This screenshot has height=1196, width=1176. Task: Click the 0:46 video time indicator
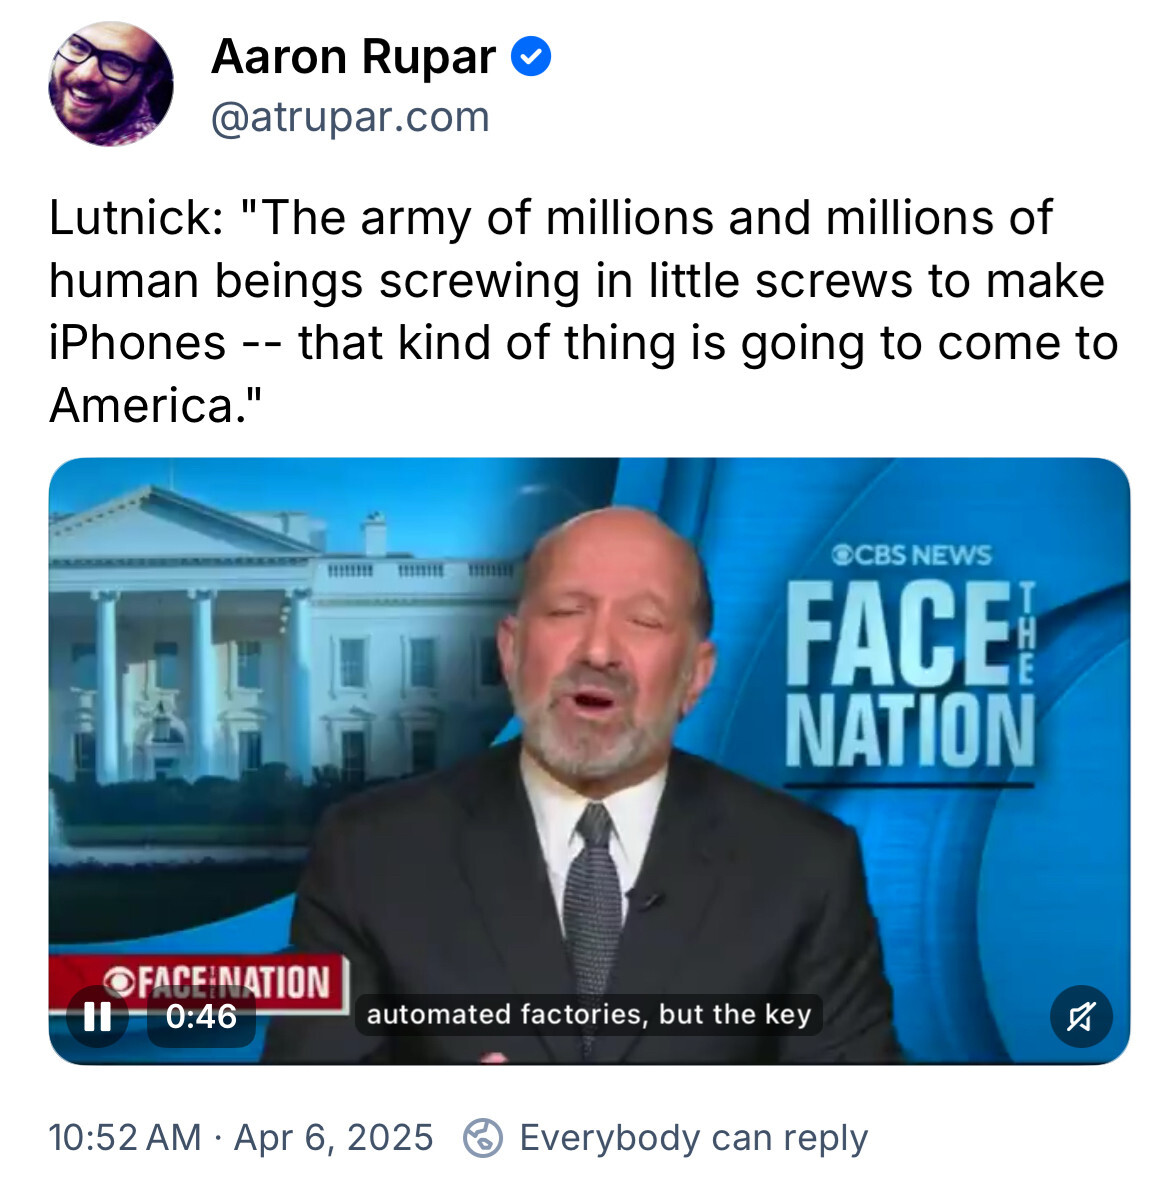point(201,1017)
